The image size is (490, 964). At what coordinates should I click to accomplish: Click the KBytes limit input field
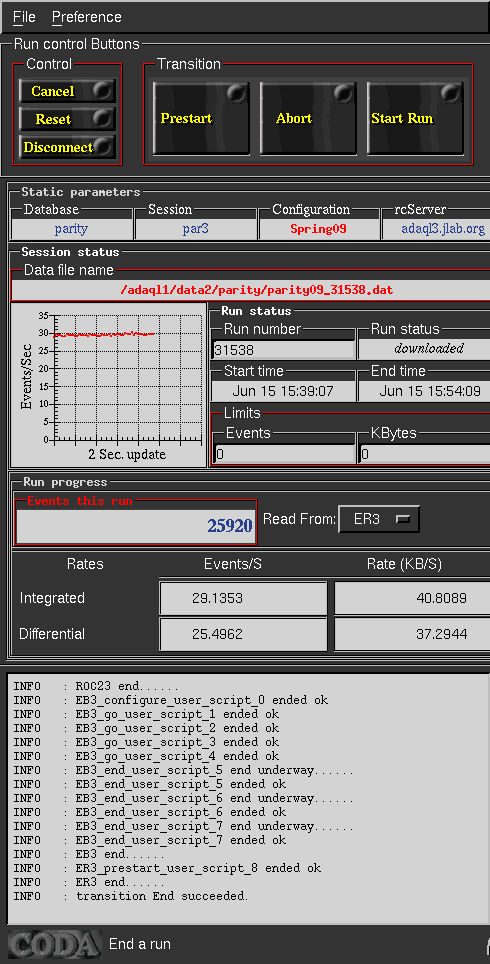tap(424, 454)
